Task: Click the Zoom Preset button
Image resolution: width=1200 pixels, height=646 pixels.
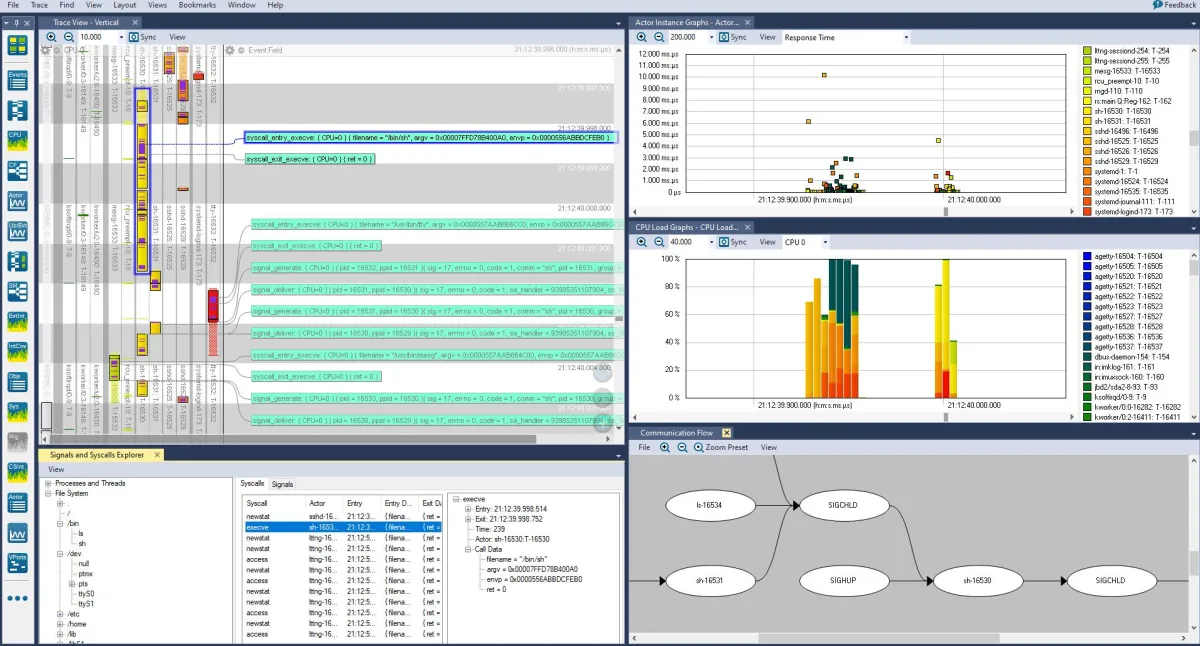Action: click(x=725, y=447)
